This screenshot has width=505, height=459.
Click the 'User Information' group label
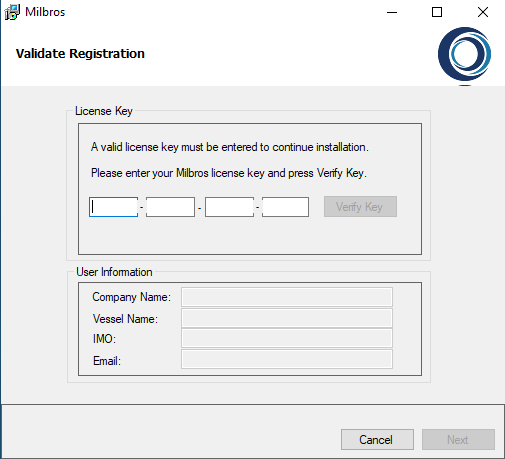114,272
